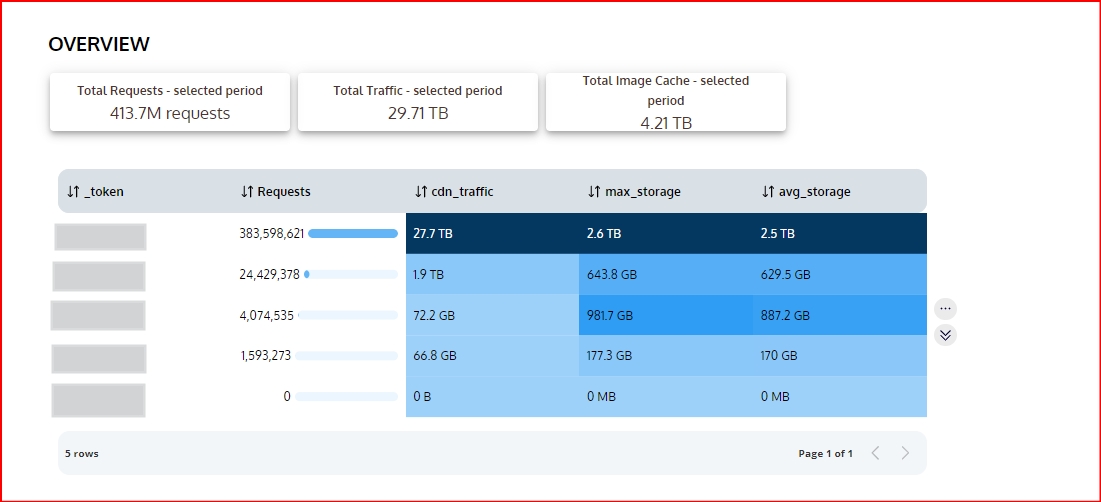Click the sort arrows for cdn_traffic column
Viewport: 1101px width, 502px height.
coord(421,192)
